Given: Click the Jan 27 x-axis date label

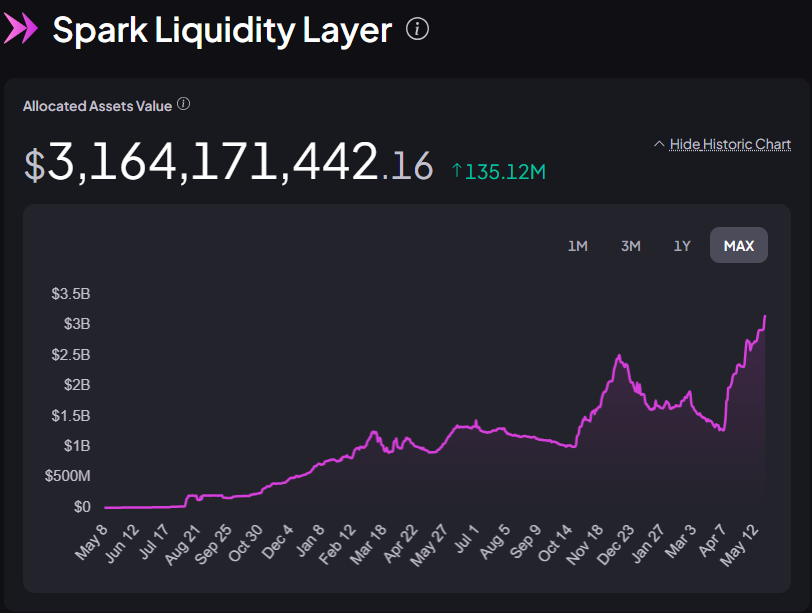Looking at the screenshot, I should click(648, 544).
